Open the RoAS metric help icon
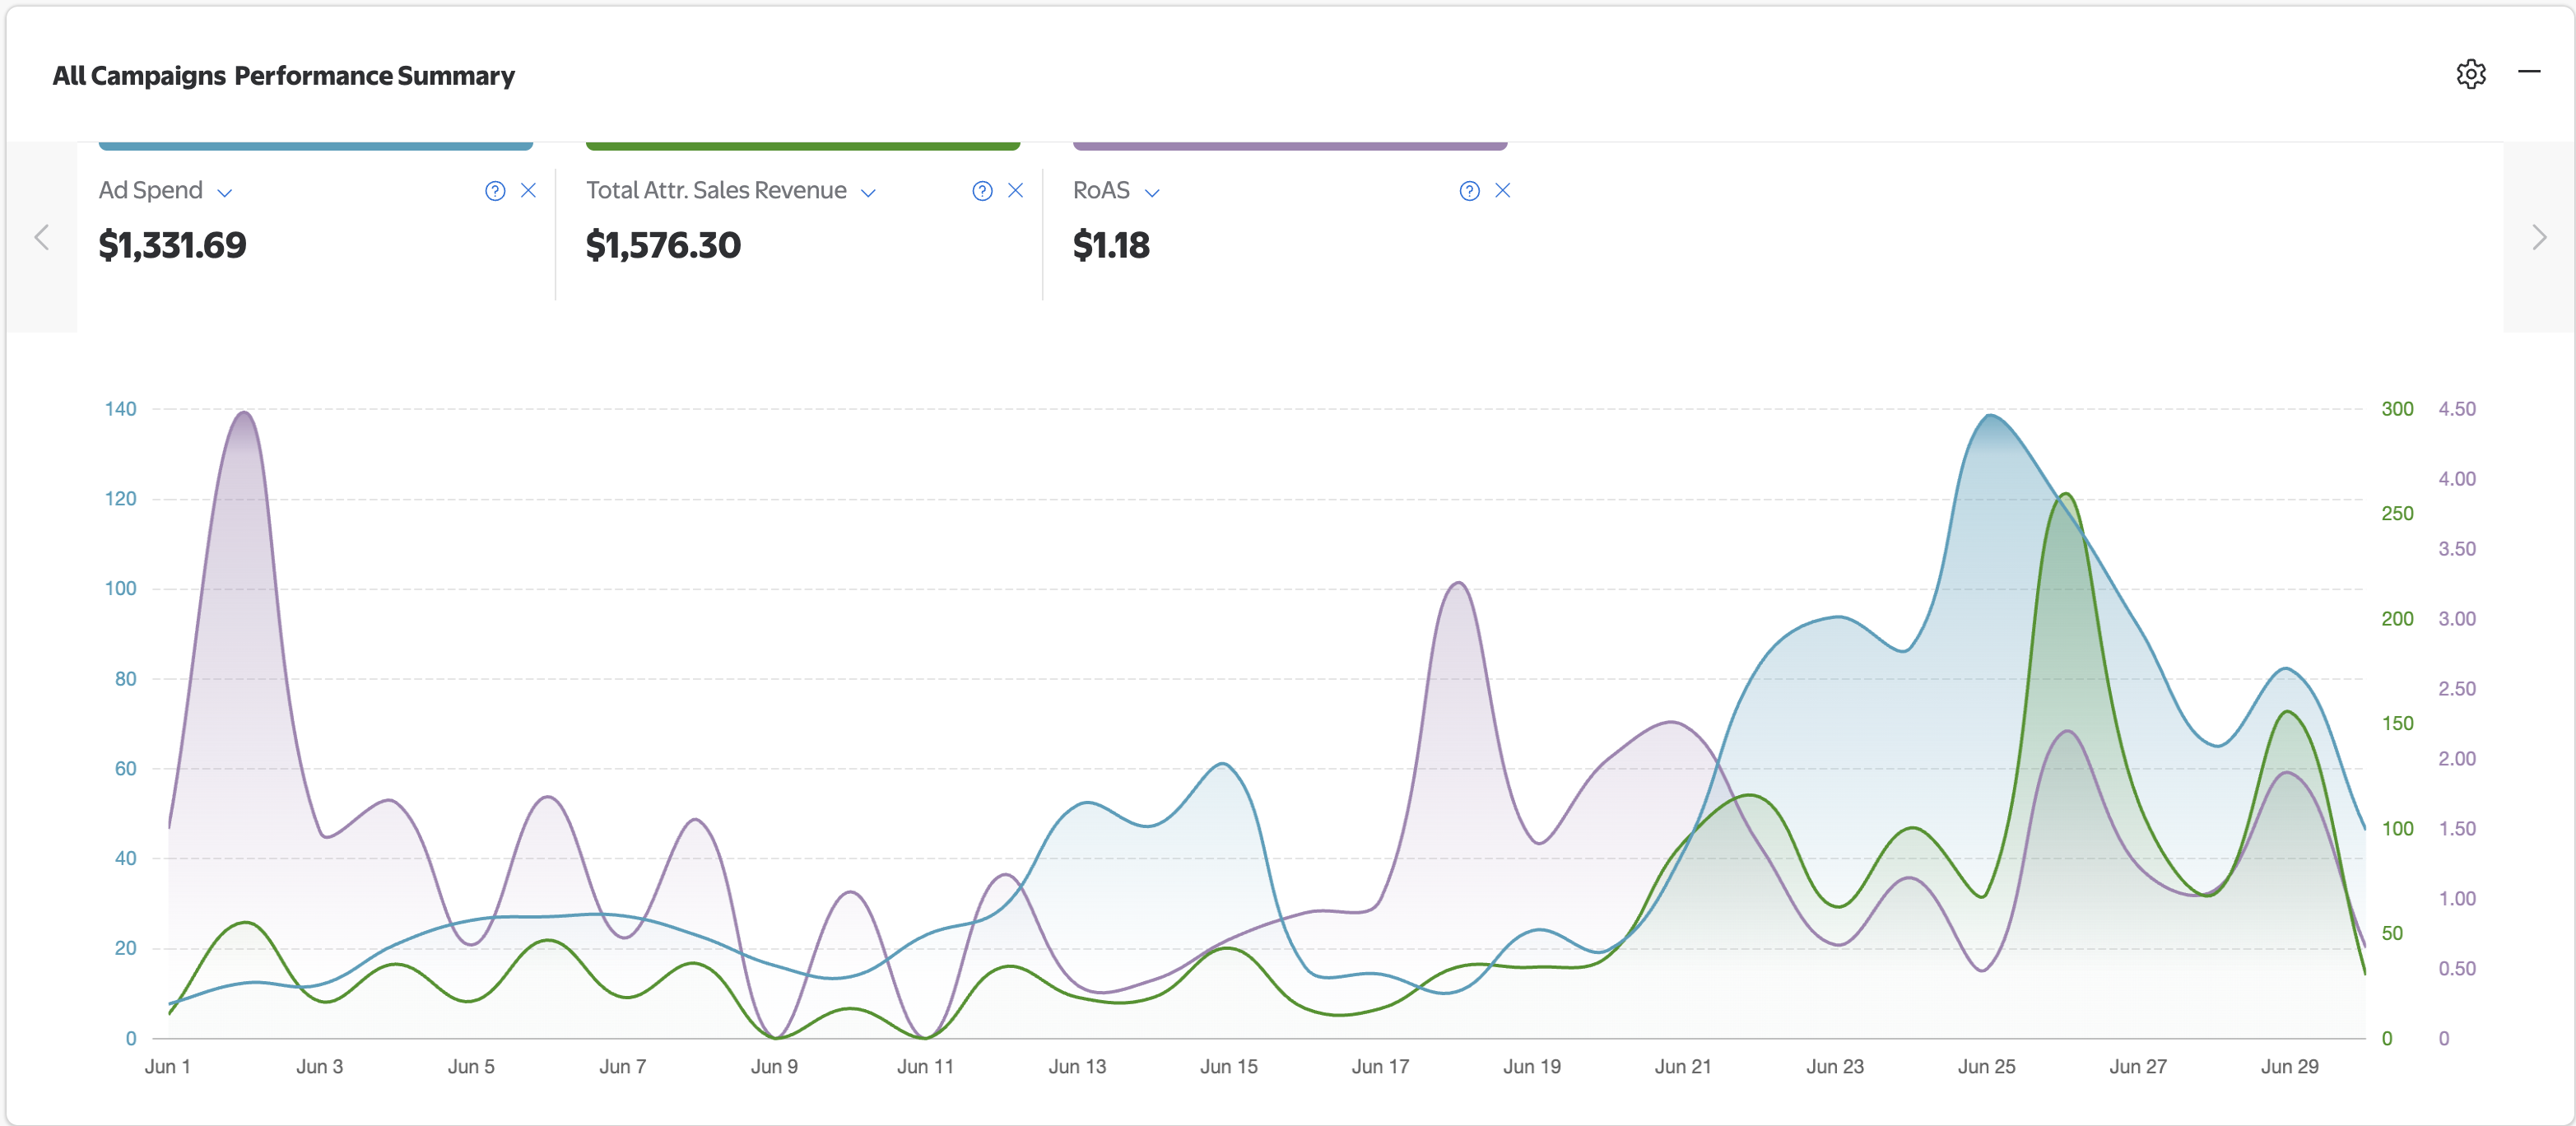Screen dimensions: 2576x1126 tap(1468, 190)
